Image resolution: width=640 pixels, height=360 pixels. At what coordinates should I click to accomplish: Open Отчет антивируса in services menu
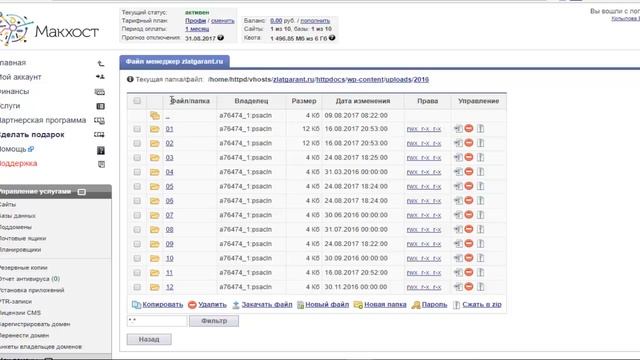[x=29, y=279]
